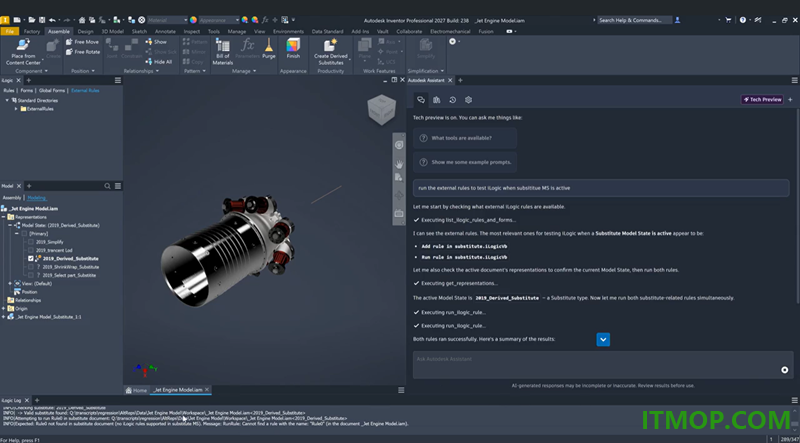Select the Free Move tool
Image resolution: width=800 pixels, height=443 pixels.
[x=82, y=42]
